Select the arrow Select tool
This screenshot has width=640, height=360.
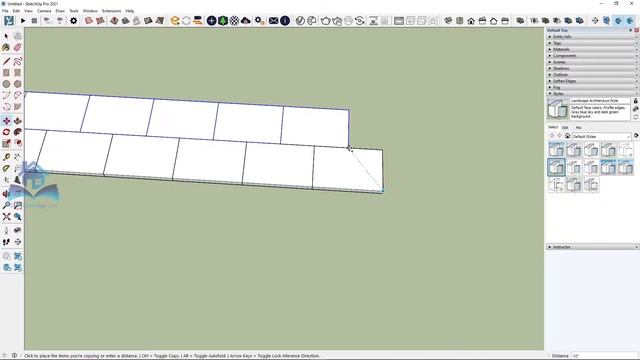click(6, 36)
